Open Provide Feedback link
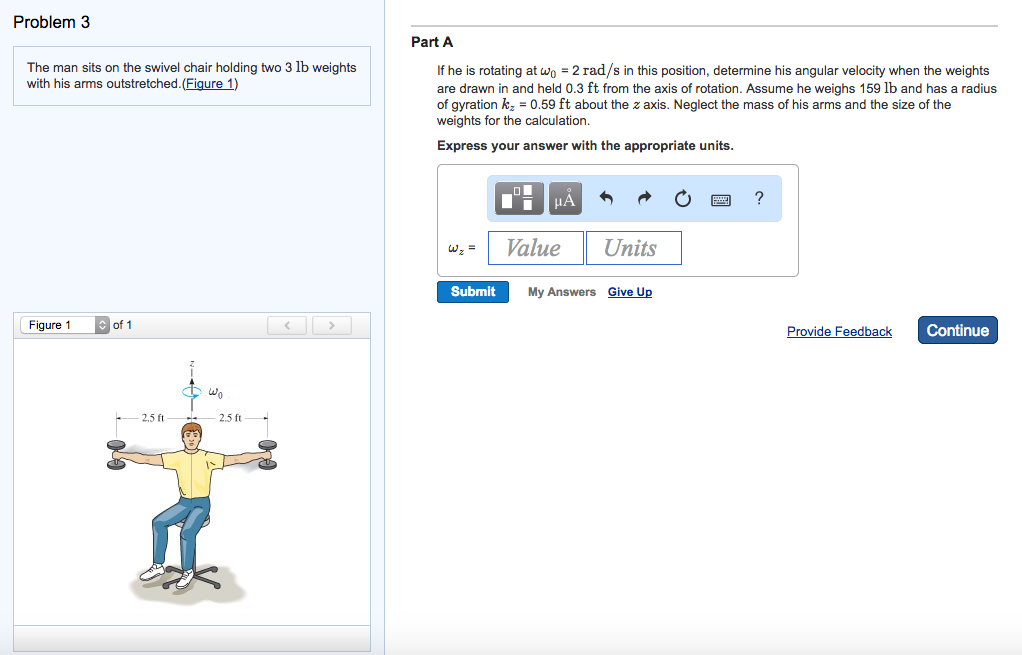Screen dimensions: 1022x655 pyautogui.click(x=839, y=331)
